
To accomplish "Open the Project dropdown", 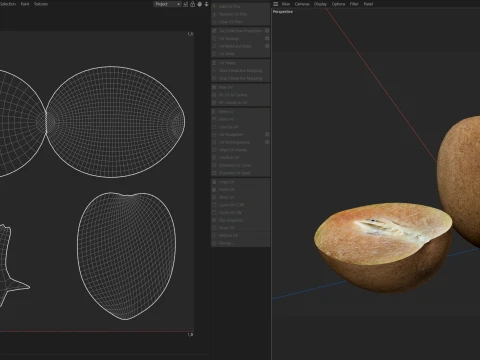I will 167,4.
